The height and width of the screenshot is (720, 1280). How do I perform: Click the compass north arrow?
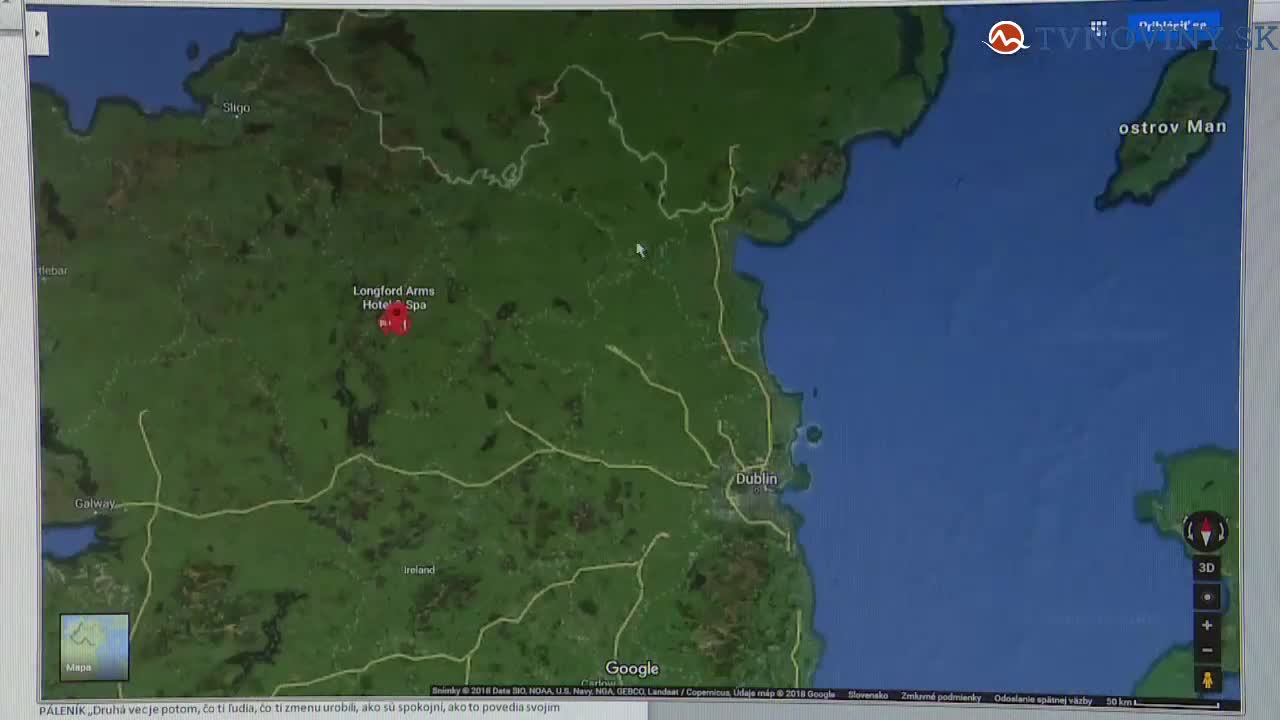(x=1206, y=530)
